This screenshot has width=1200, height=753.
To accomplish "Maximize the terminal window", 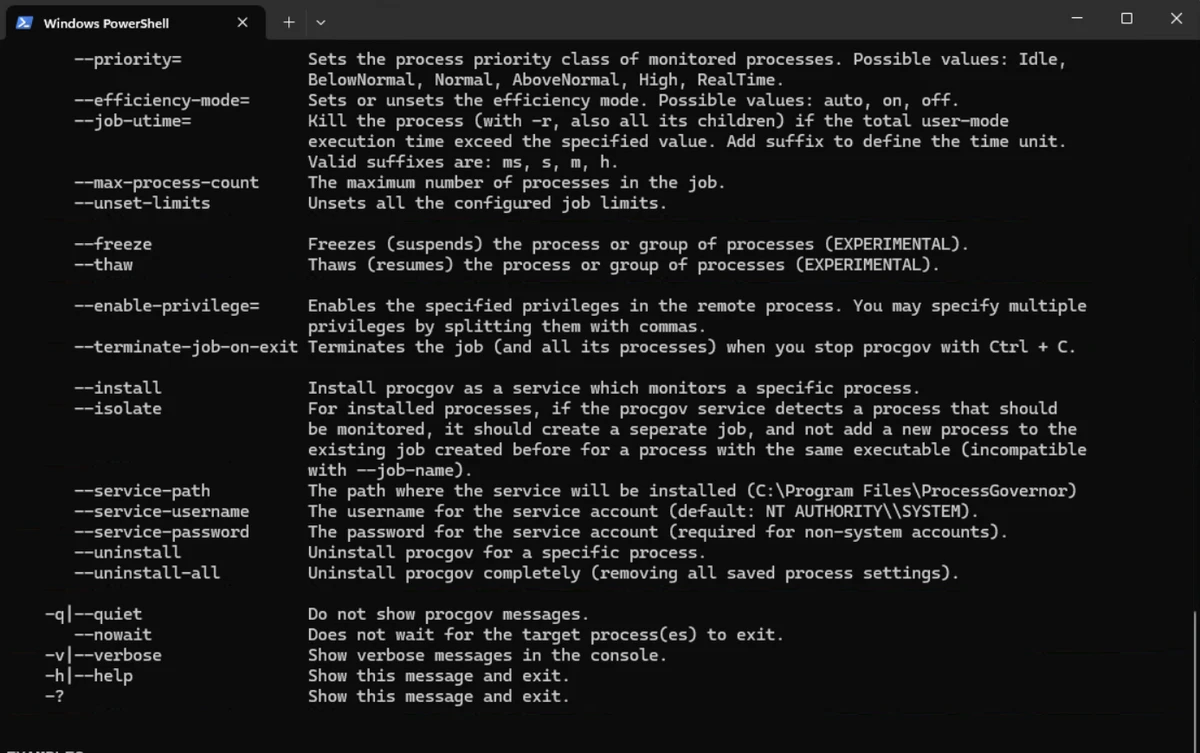I will pos(1127,18).
